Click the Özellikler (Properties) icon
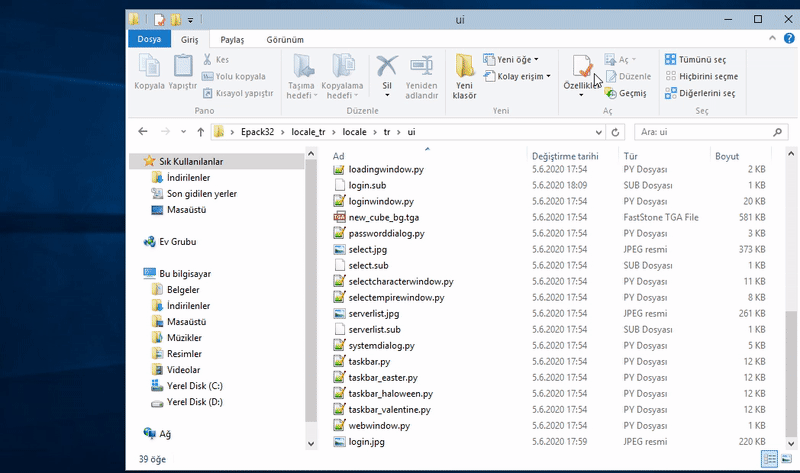 coord(581,67)
